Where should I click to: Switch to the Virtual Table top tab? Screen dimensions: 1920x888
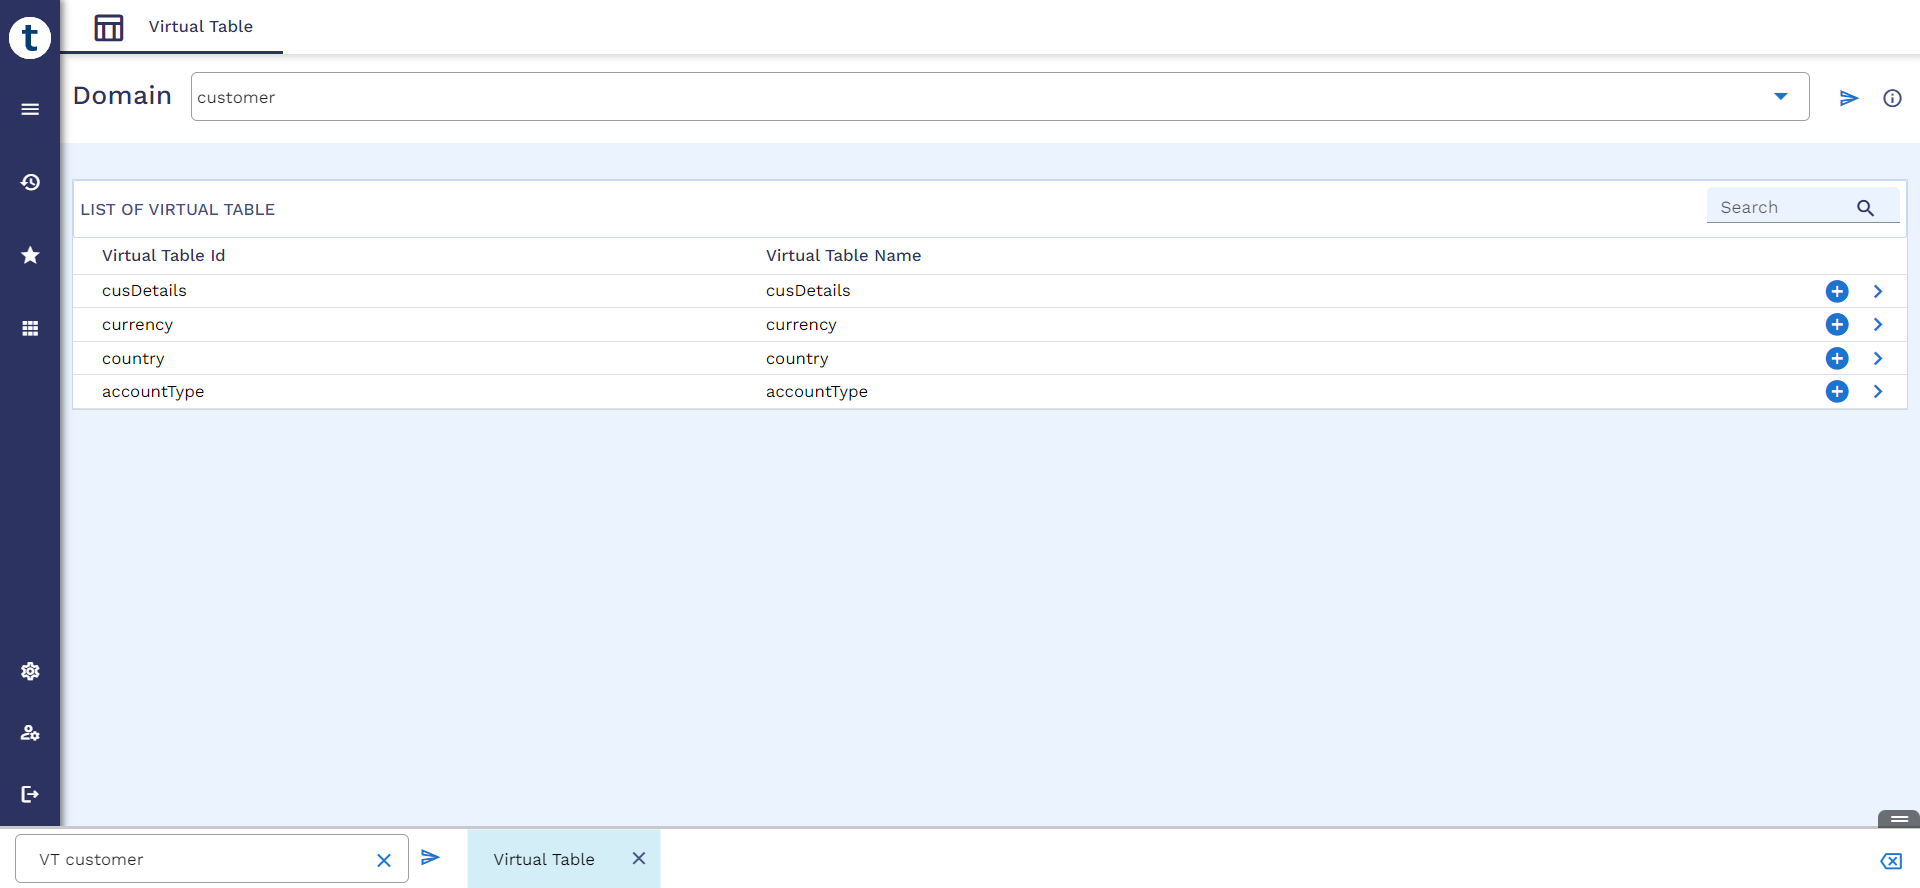tap(173, 27)
